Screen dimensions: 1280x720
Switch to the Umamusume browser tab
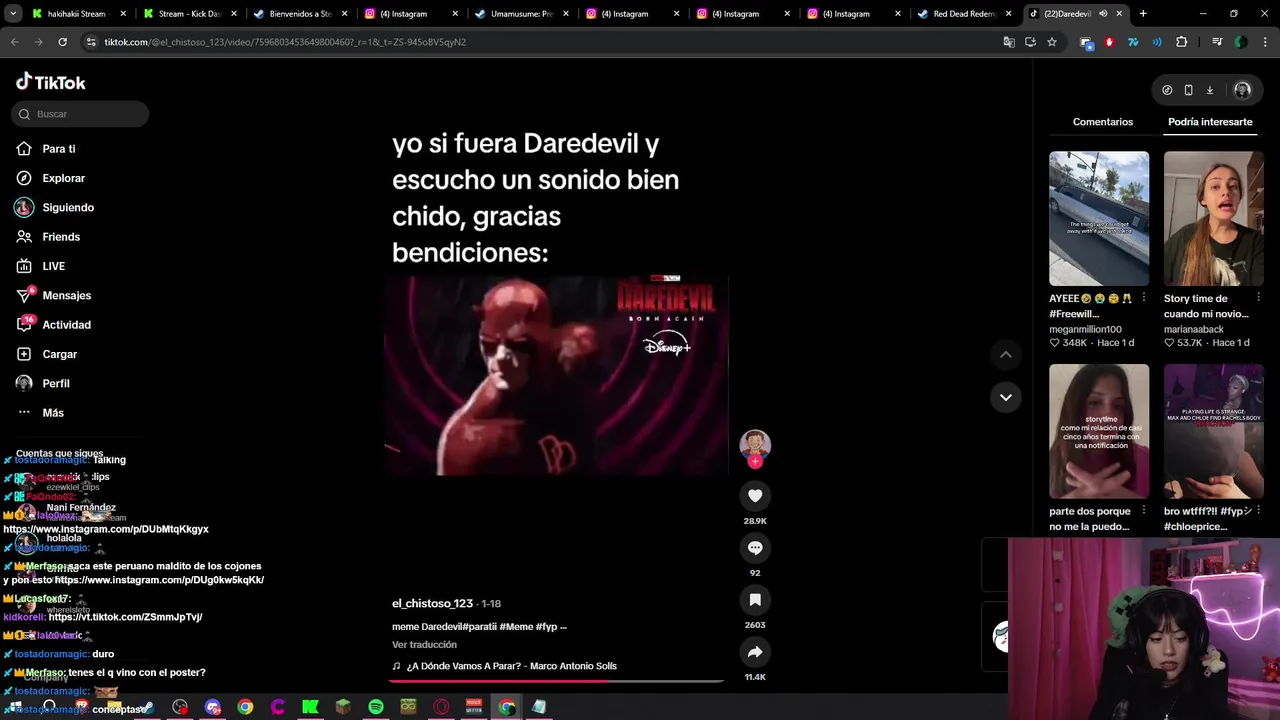(x=520, y=14)
